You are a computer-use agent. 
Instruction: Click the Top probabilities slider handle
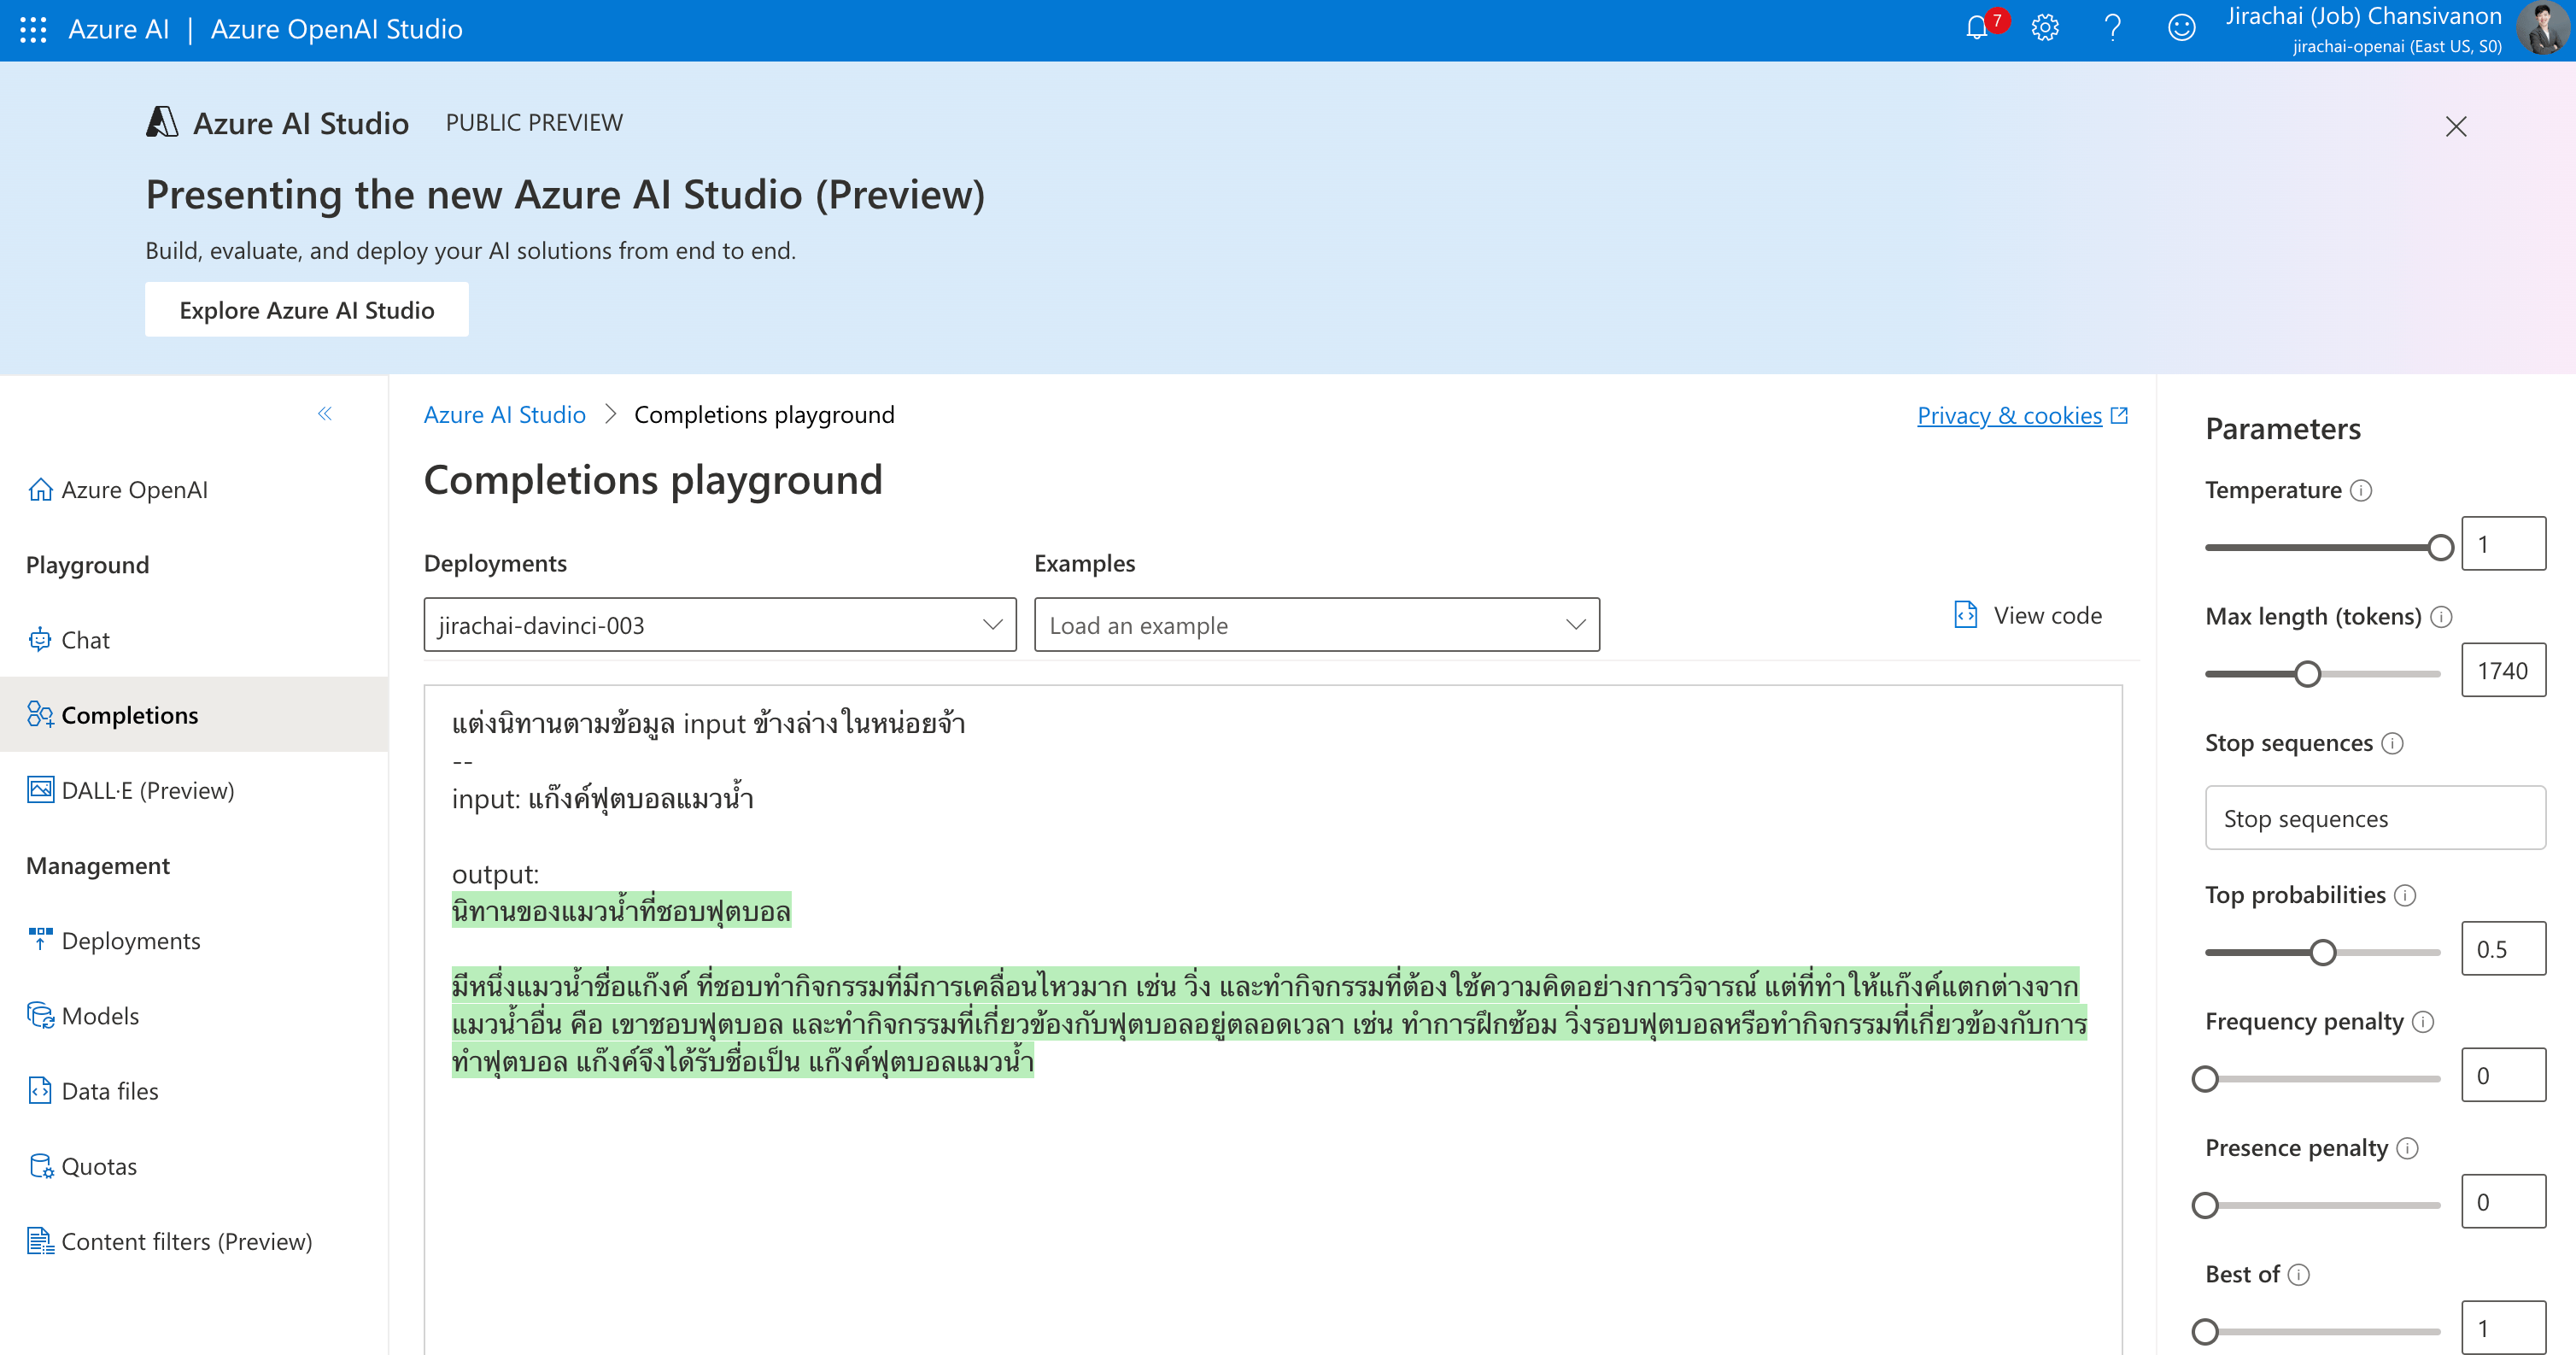[2323, 952]
